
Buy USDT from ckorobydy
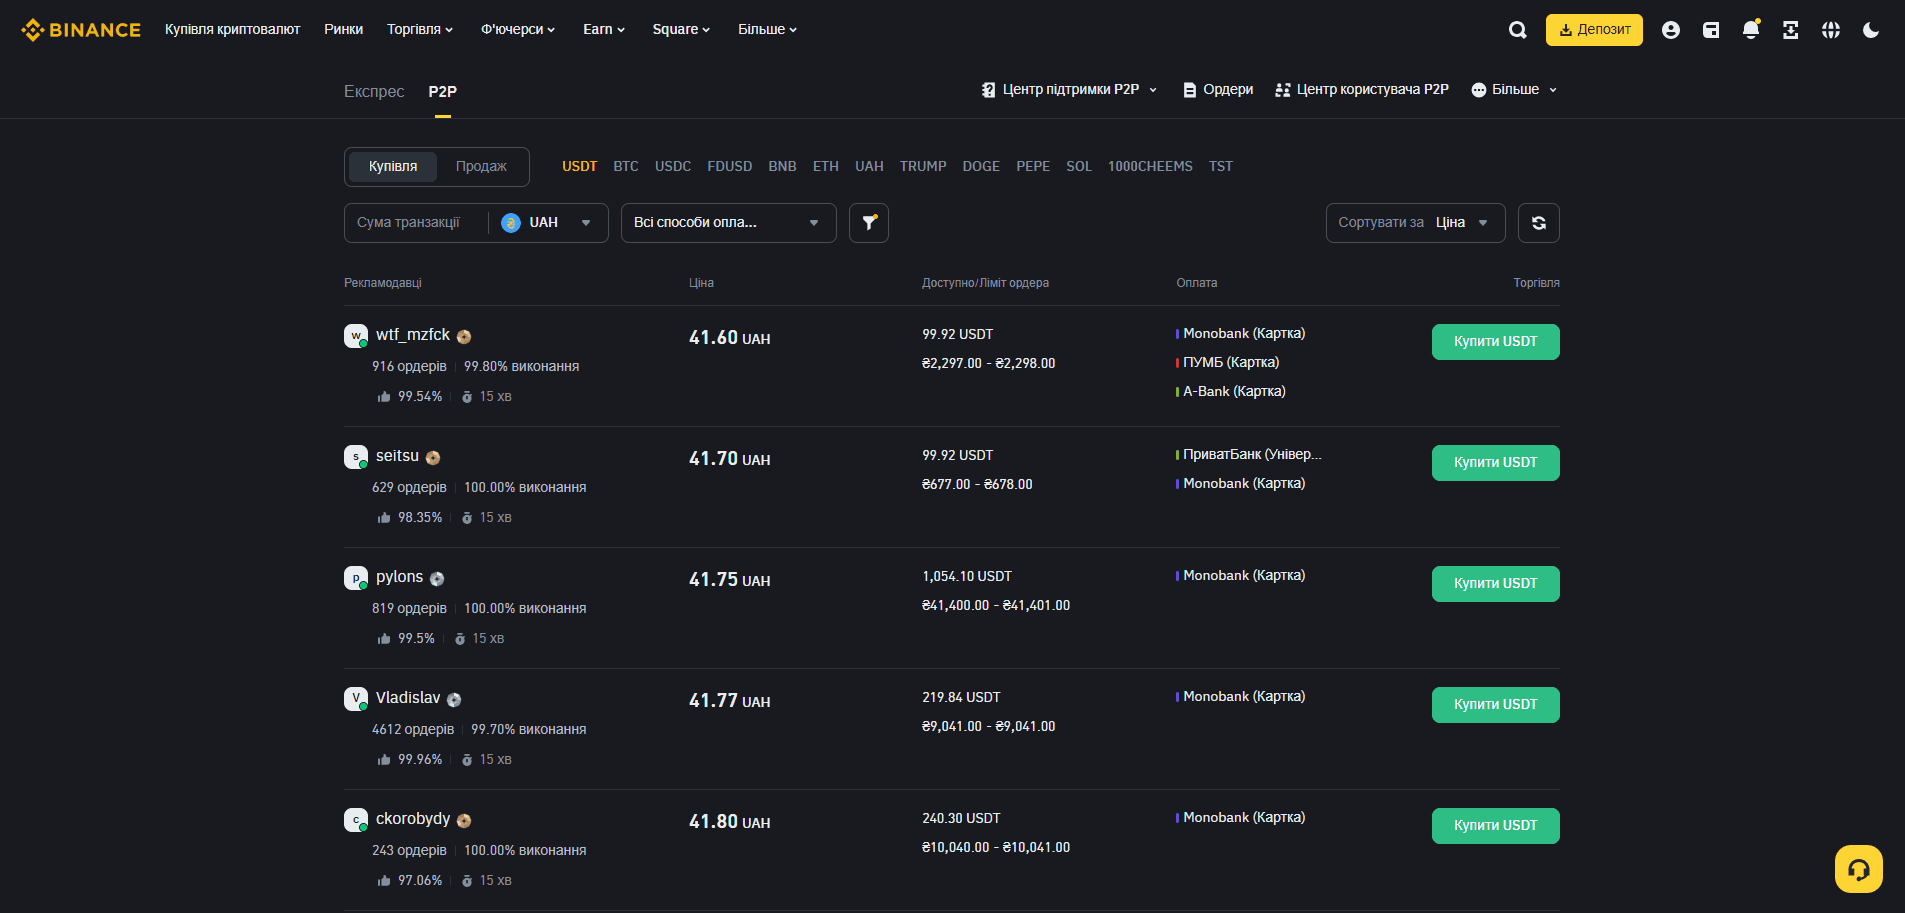[x=1495, y=826]
